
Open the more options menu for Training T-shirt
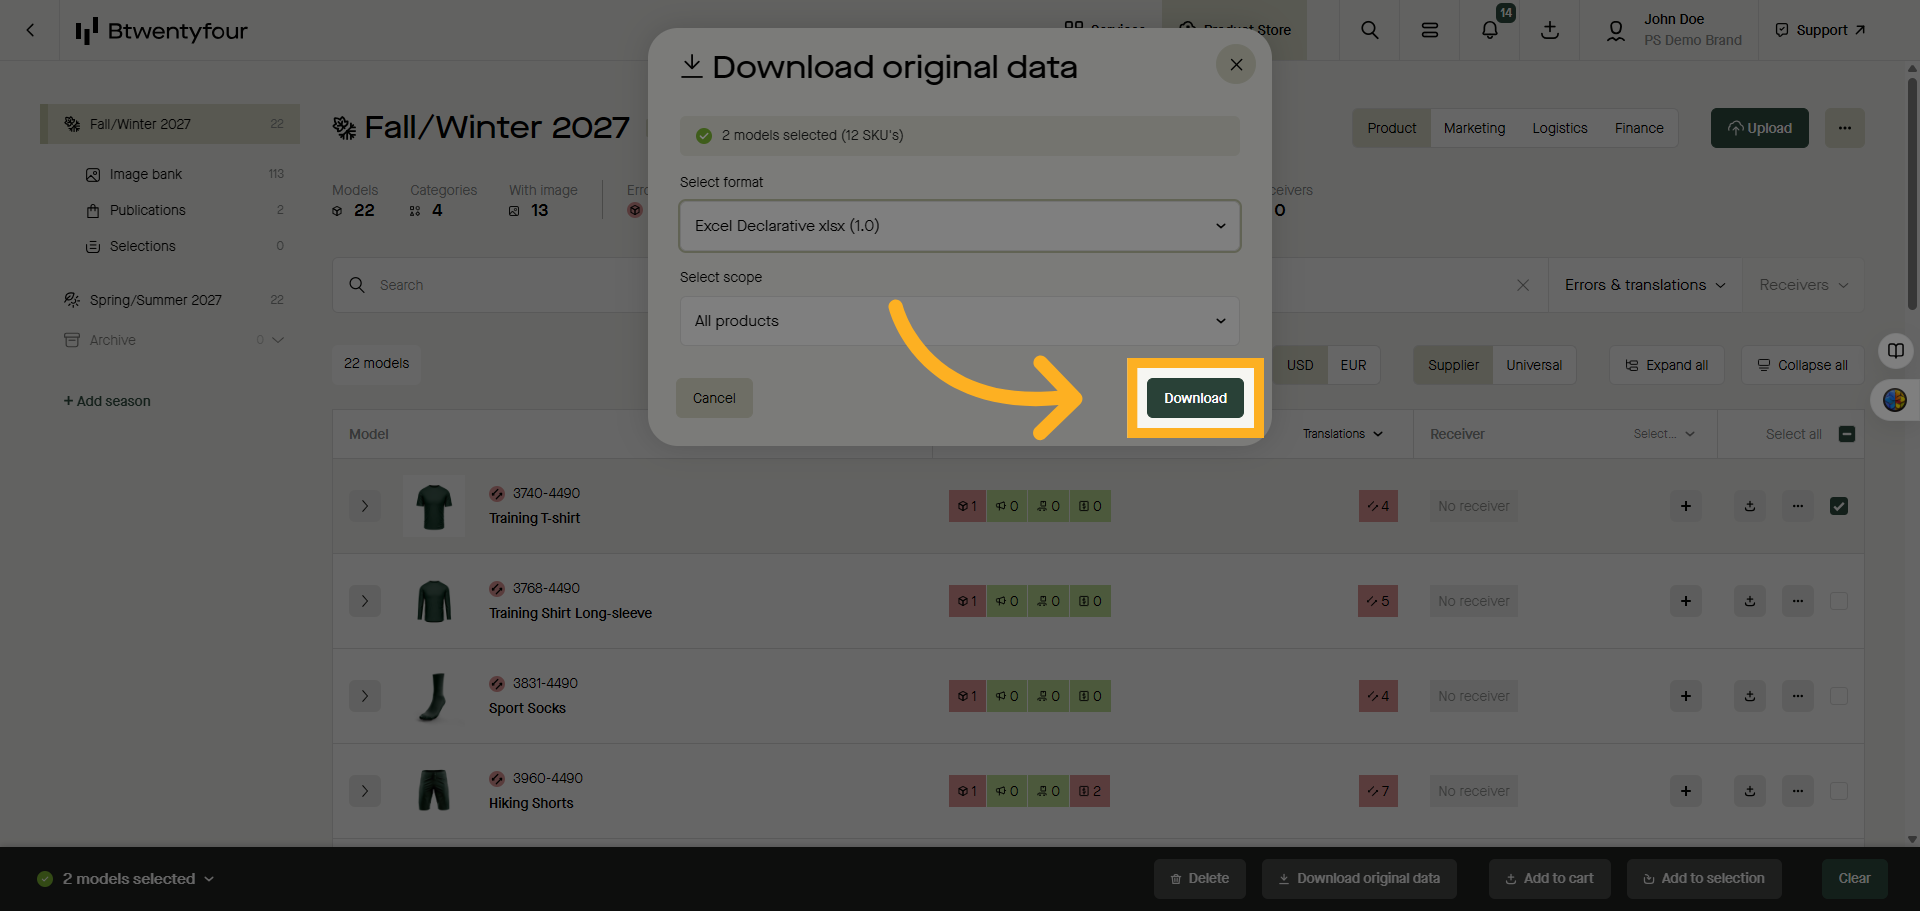pyautogui.click(x=1797, y=506)
